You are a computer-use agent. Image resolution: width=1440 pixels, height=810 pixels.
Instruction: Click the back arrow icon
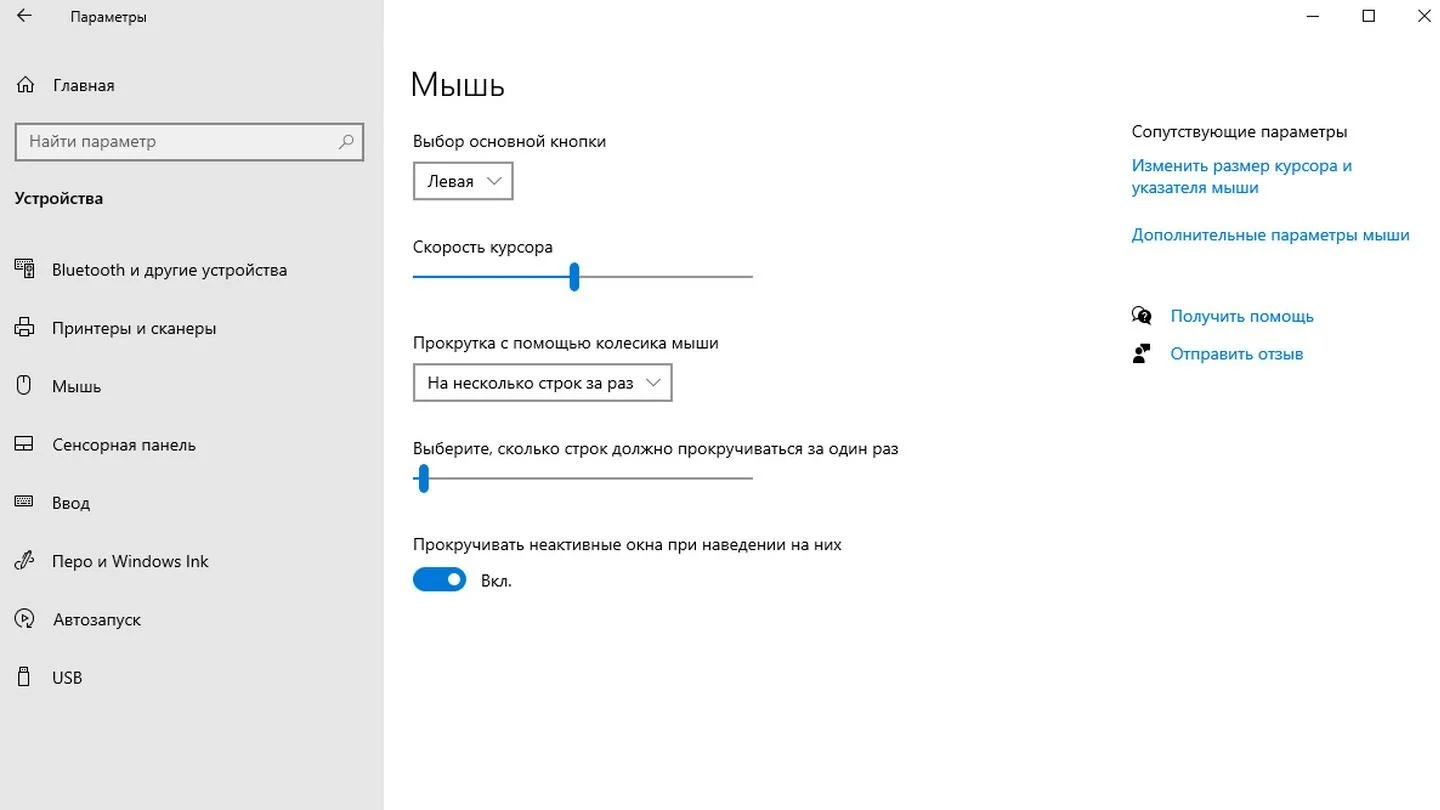pos(24,16)
